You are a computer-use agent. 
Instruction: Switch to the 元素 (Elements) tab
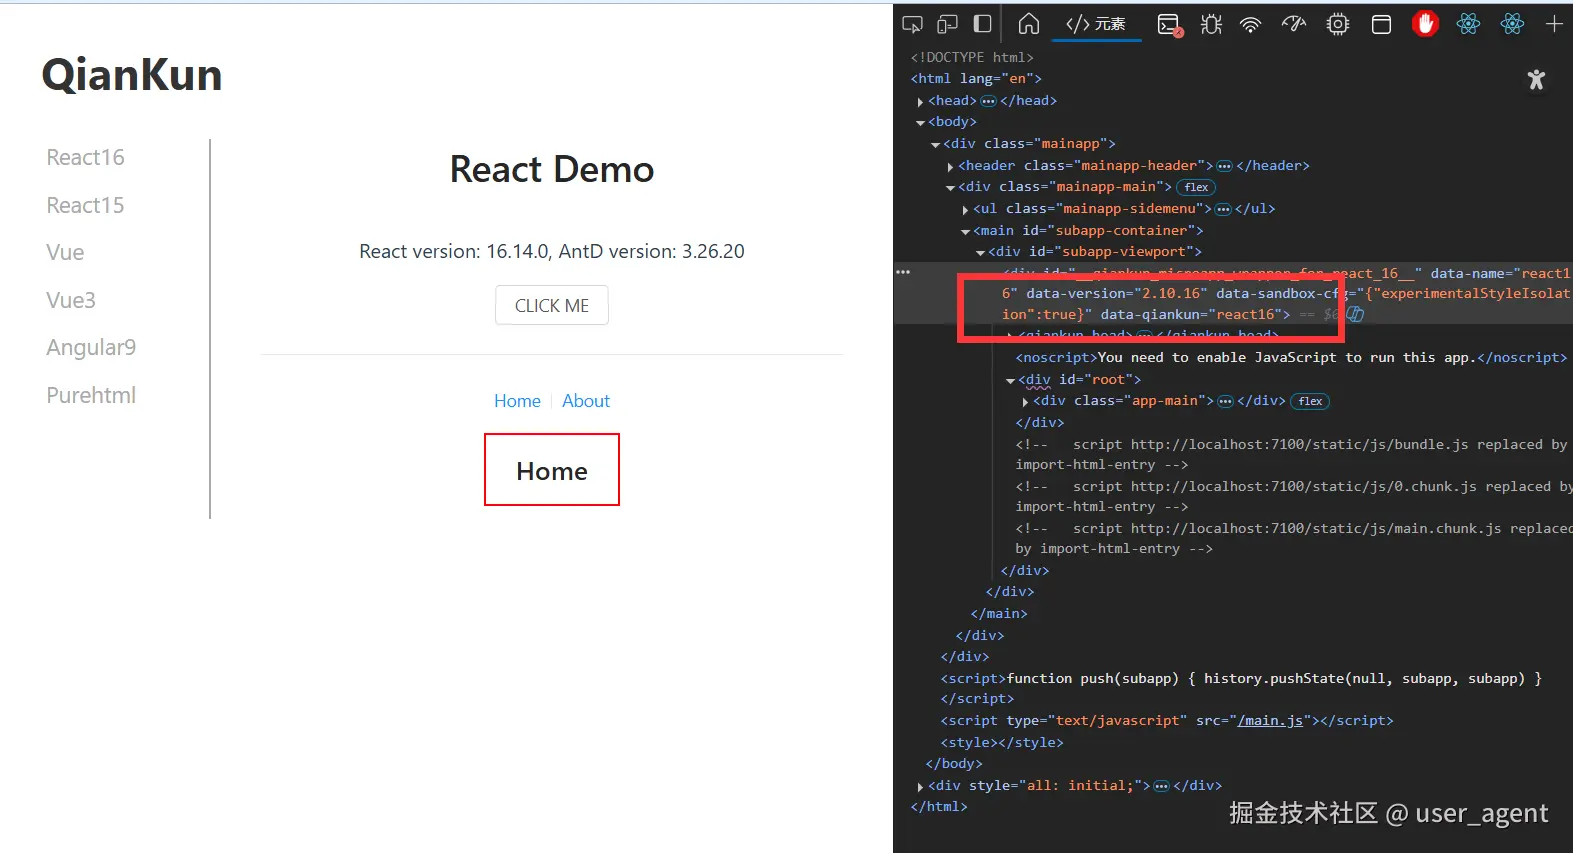[x=1096, y=24]
